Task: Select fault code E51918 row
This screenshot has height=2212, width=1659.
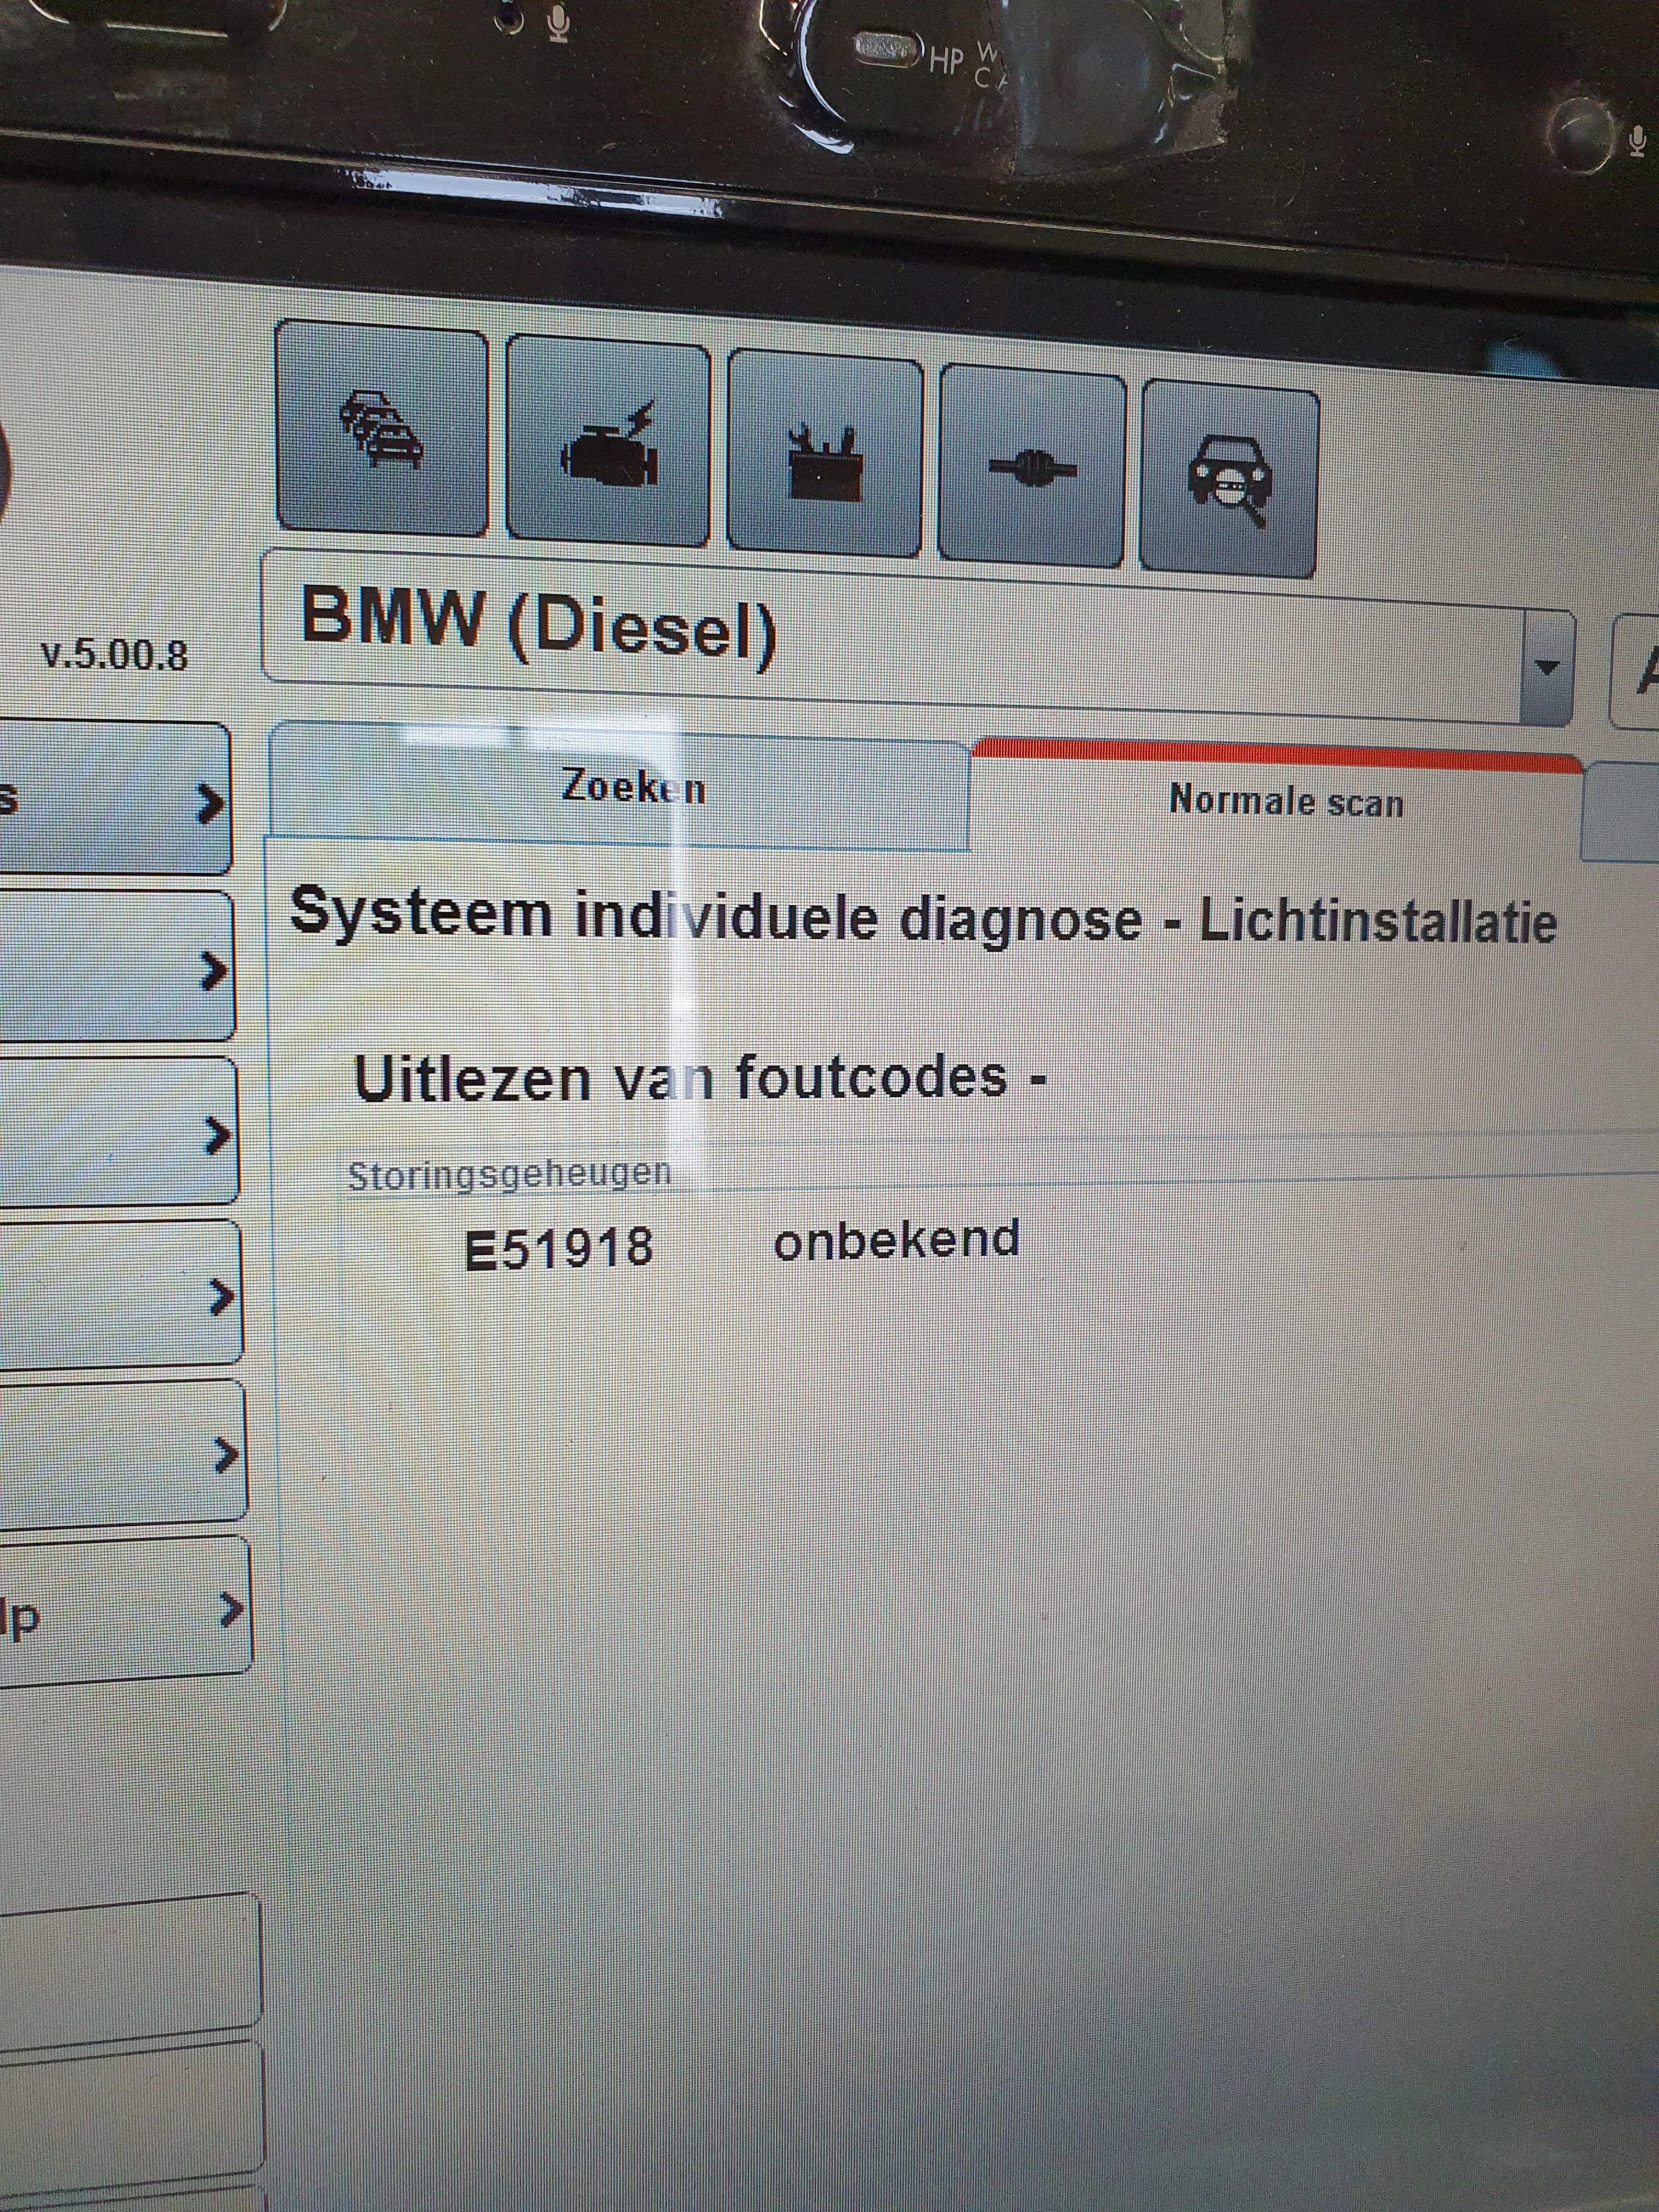Action: click(560, 1248)
